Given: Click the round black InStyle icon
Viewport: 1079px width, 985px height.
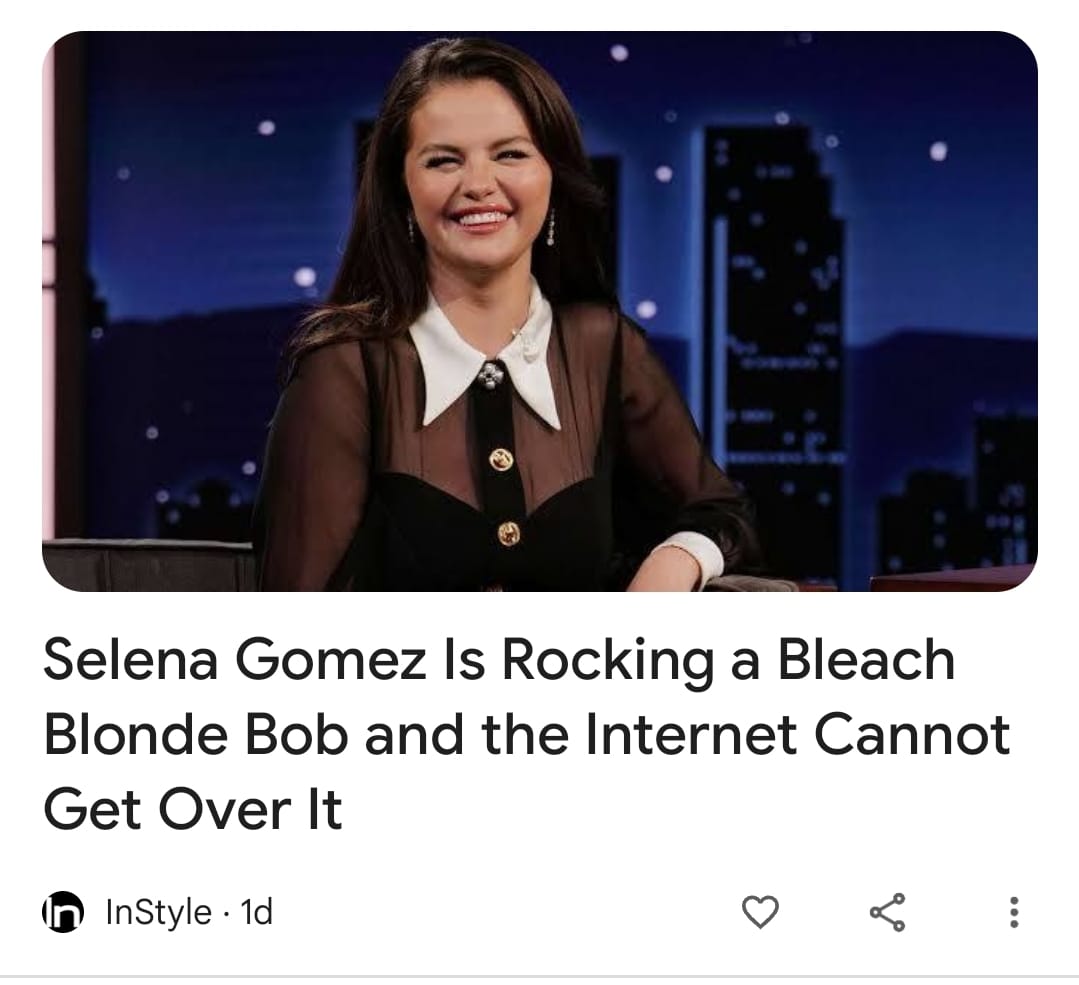Looking at the screenshot, I should coord(62,912).
